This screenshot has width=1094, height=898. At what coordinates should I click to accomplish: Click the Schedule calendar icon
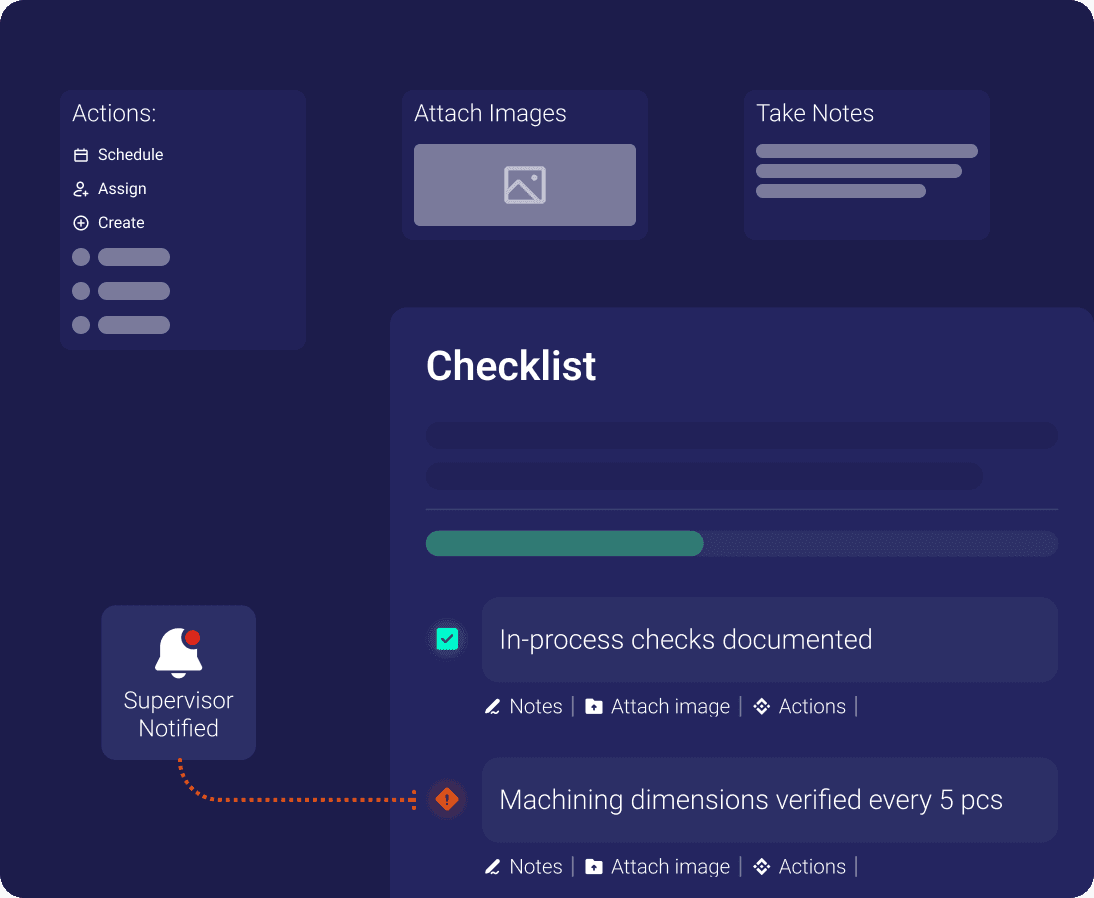point(81,155)
